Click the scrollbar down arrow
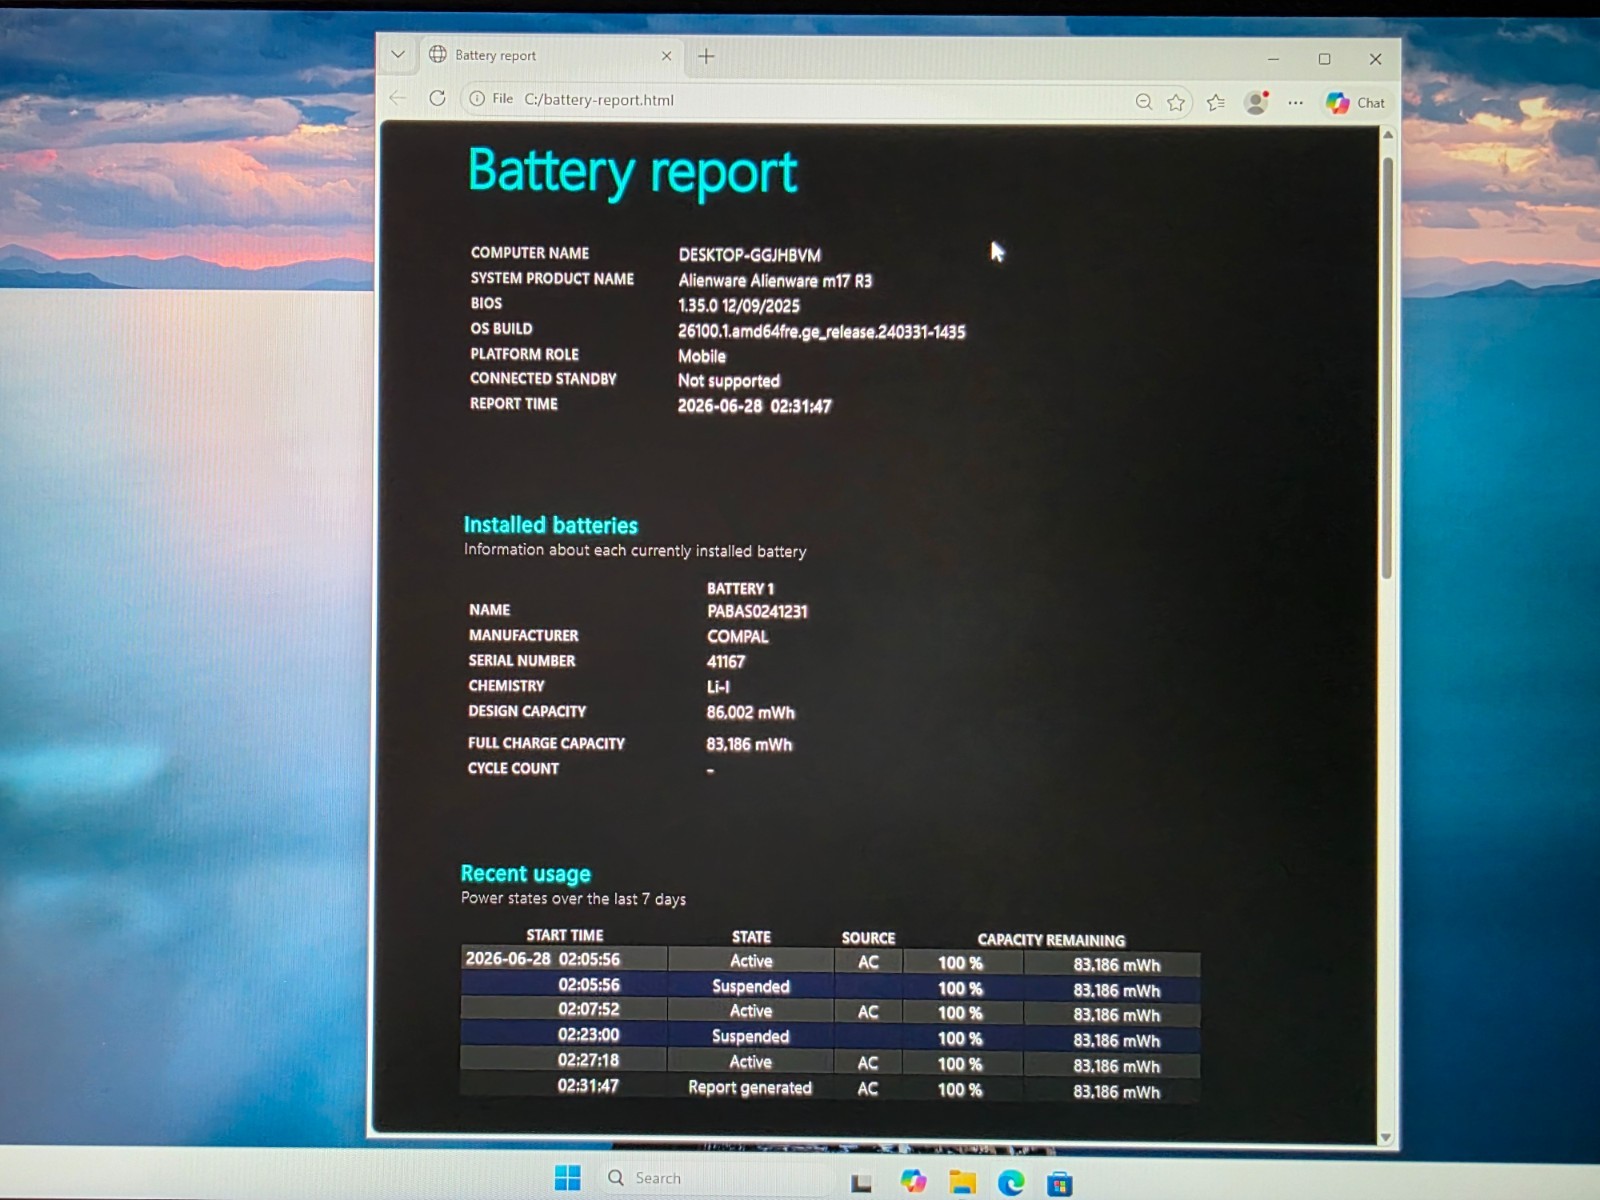 coord(1386,1137)
